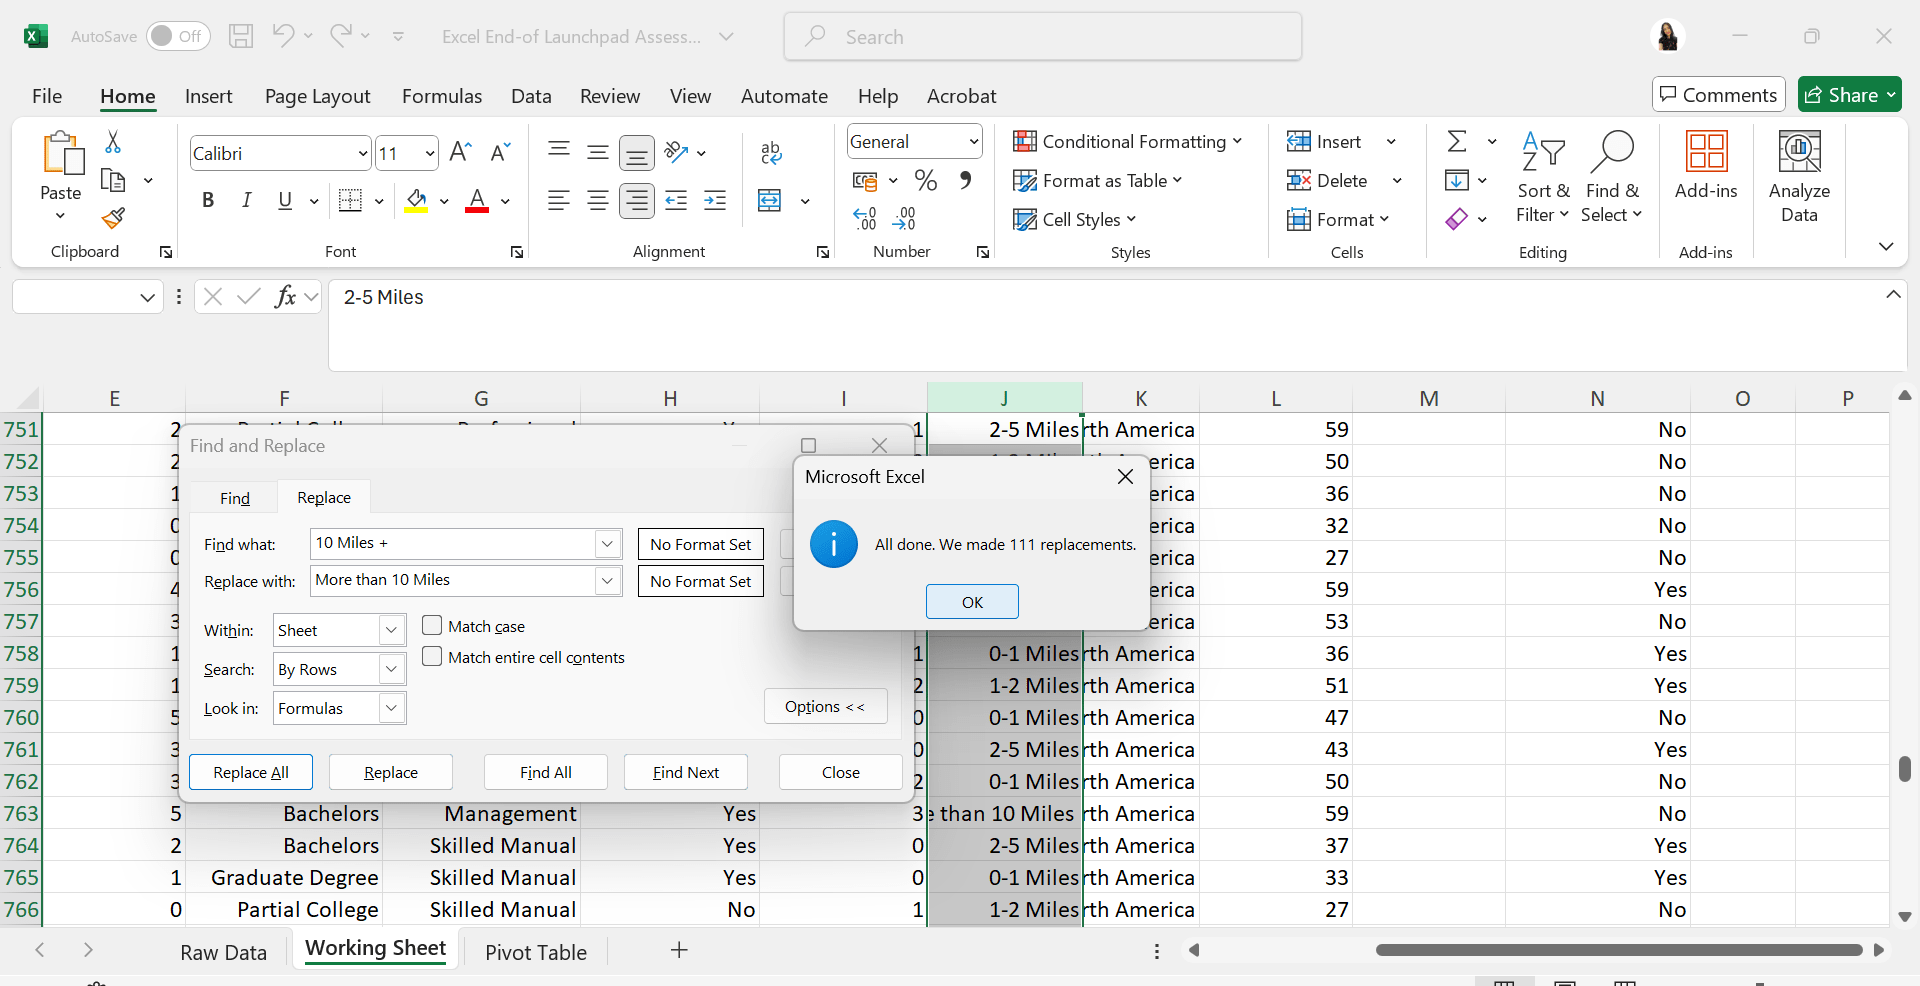Click the Increase Font Size icon
The image size is (1920, 986).
pyautogui.click(x=460, y=152)
